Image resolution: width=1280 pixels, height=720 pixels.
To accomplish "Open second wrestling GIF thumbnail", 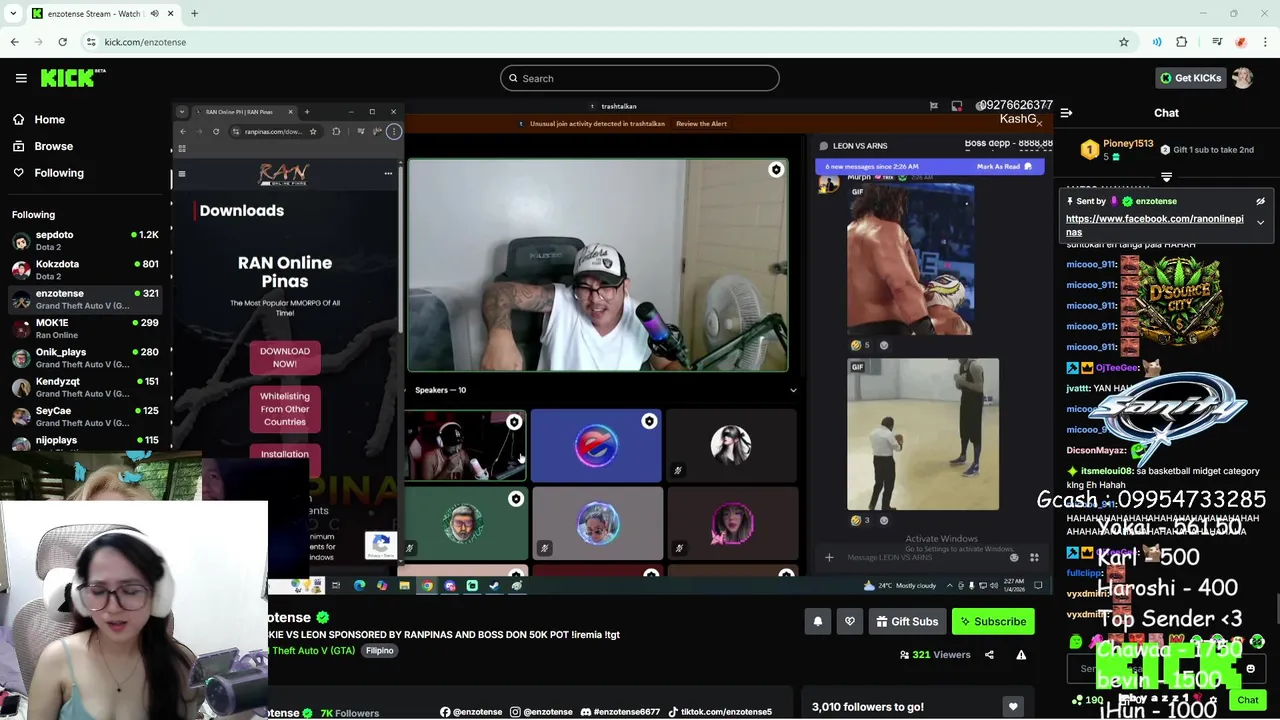I will coord(923,434).
